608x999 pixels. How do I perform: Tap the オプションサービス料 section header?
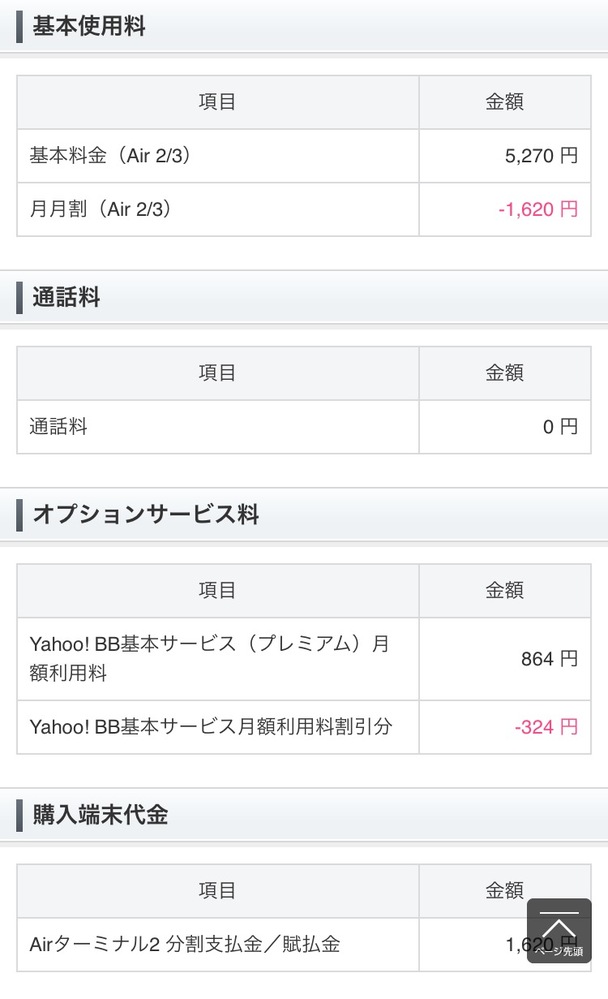pos(146,515)
